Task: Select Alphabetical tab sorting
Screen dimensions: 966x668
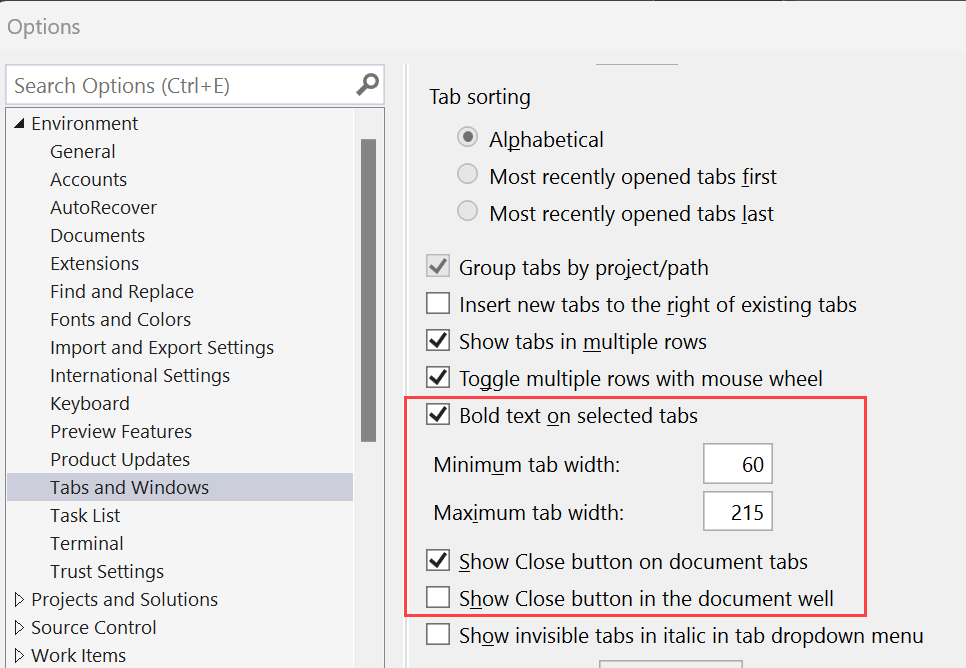Action: pyautogui.click(x=467, y=140)
